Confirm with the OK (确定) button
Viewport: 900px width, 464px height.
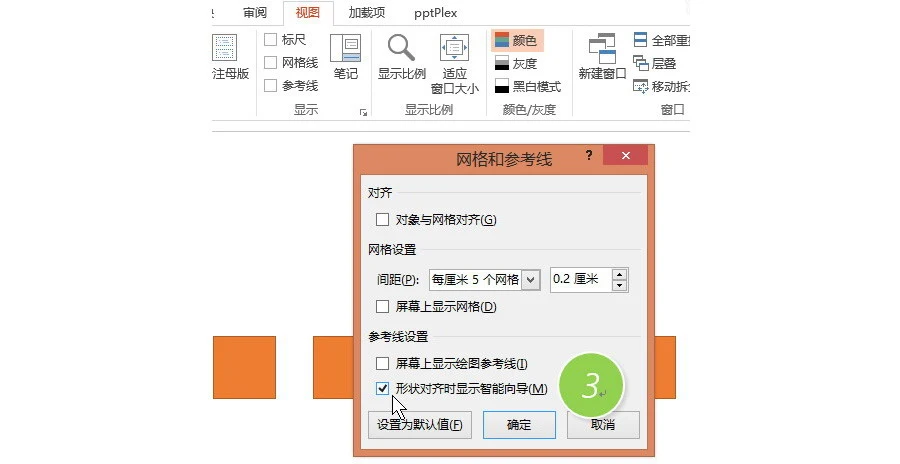tap(519, 425)
